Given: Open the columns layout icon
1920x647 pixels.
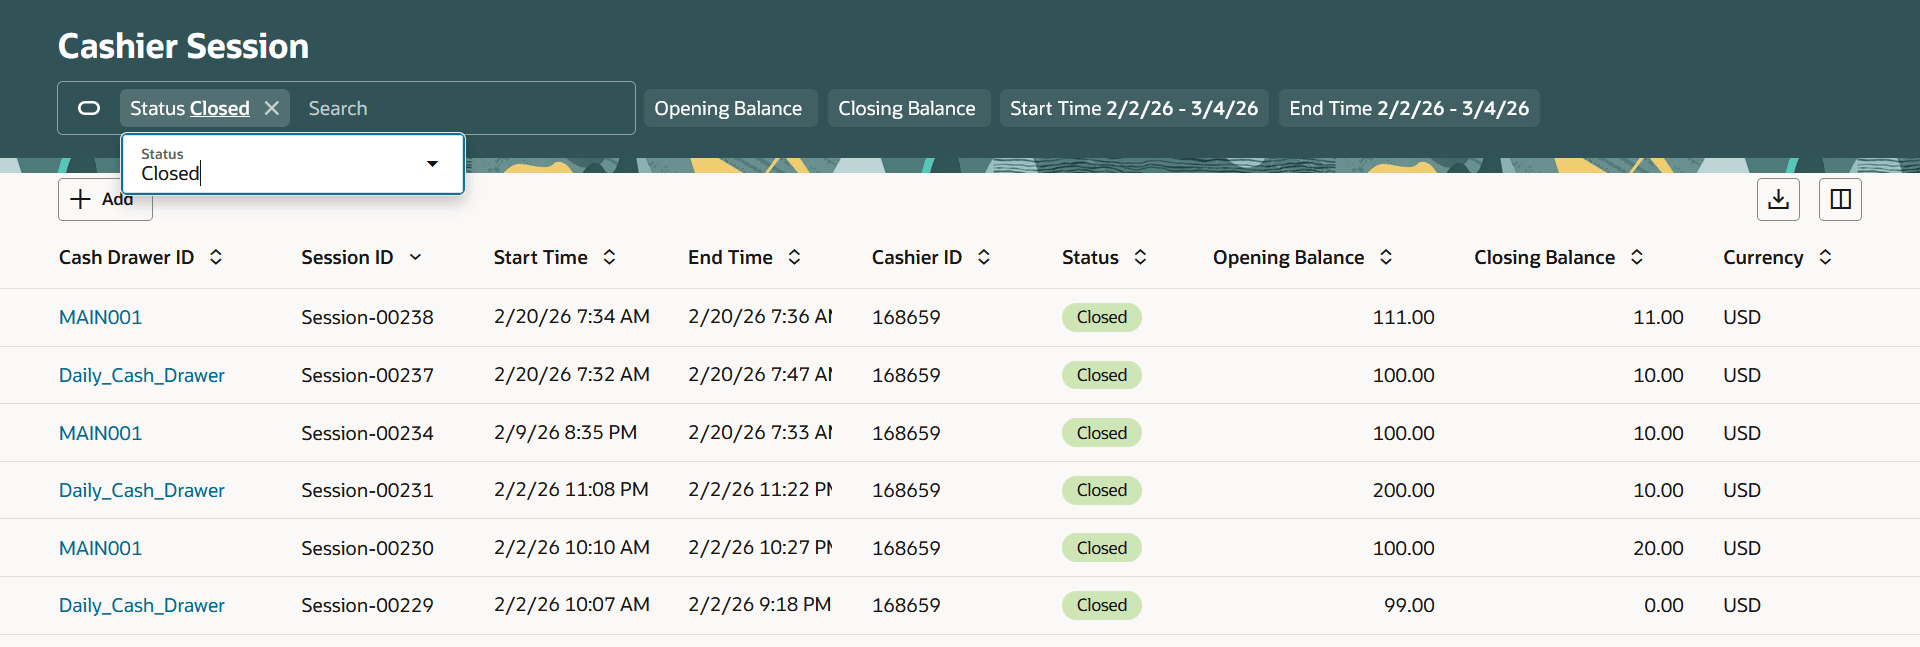Looking at the screenshot, I should [1840, 199].
